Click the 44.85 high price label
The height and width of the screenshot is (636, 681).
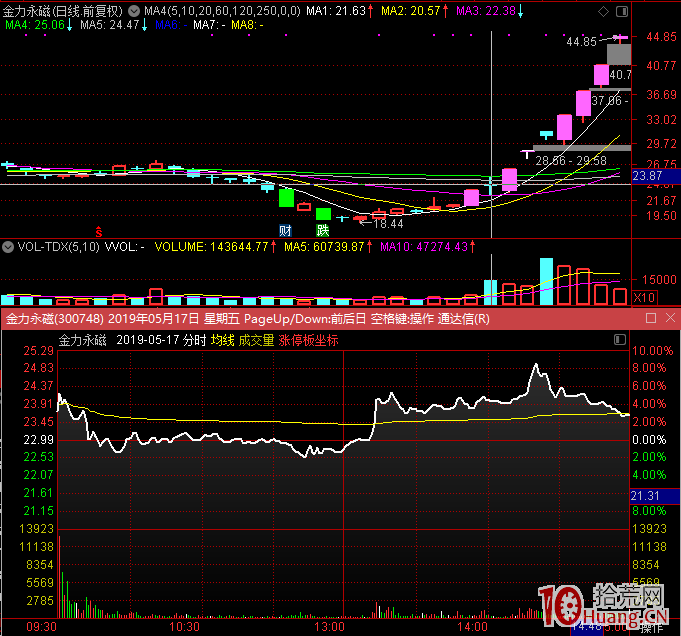581,42
